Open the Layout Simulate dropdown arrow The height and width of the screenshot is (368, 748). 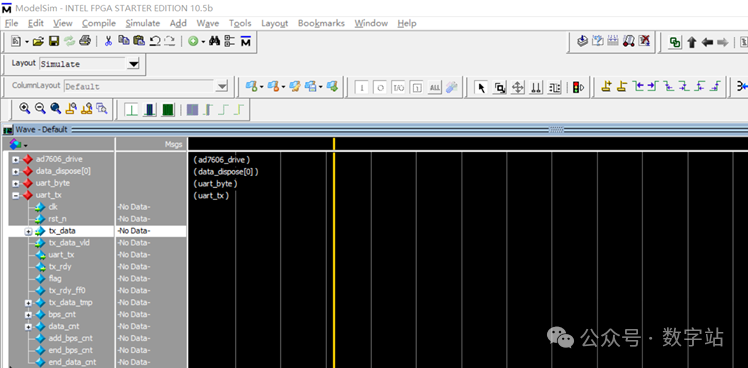(134, 64)
